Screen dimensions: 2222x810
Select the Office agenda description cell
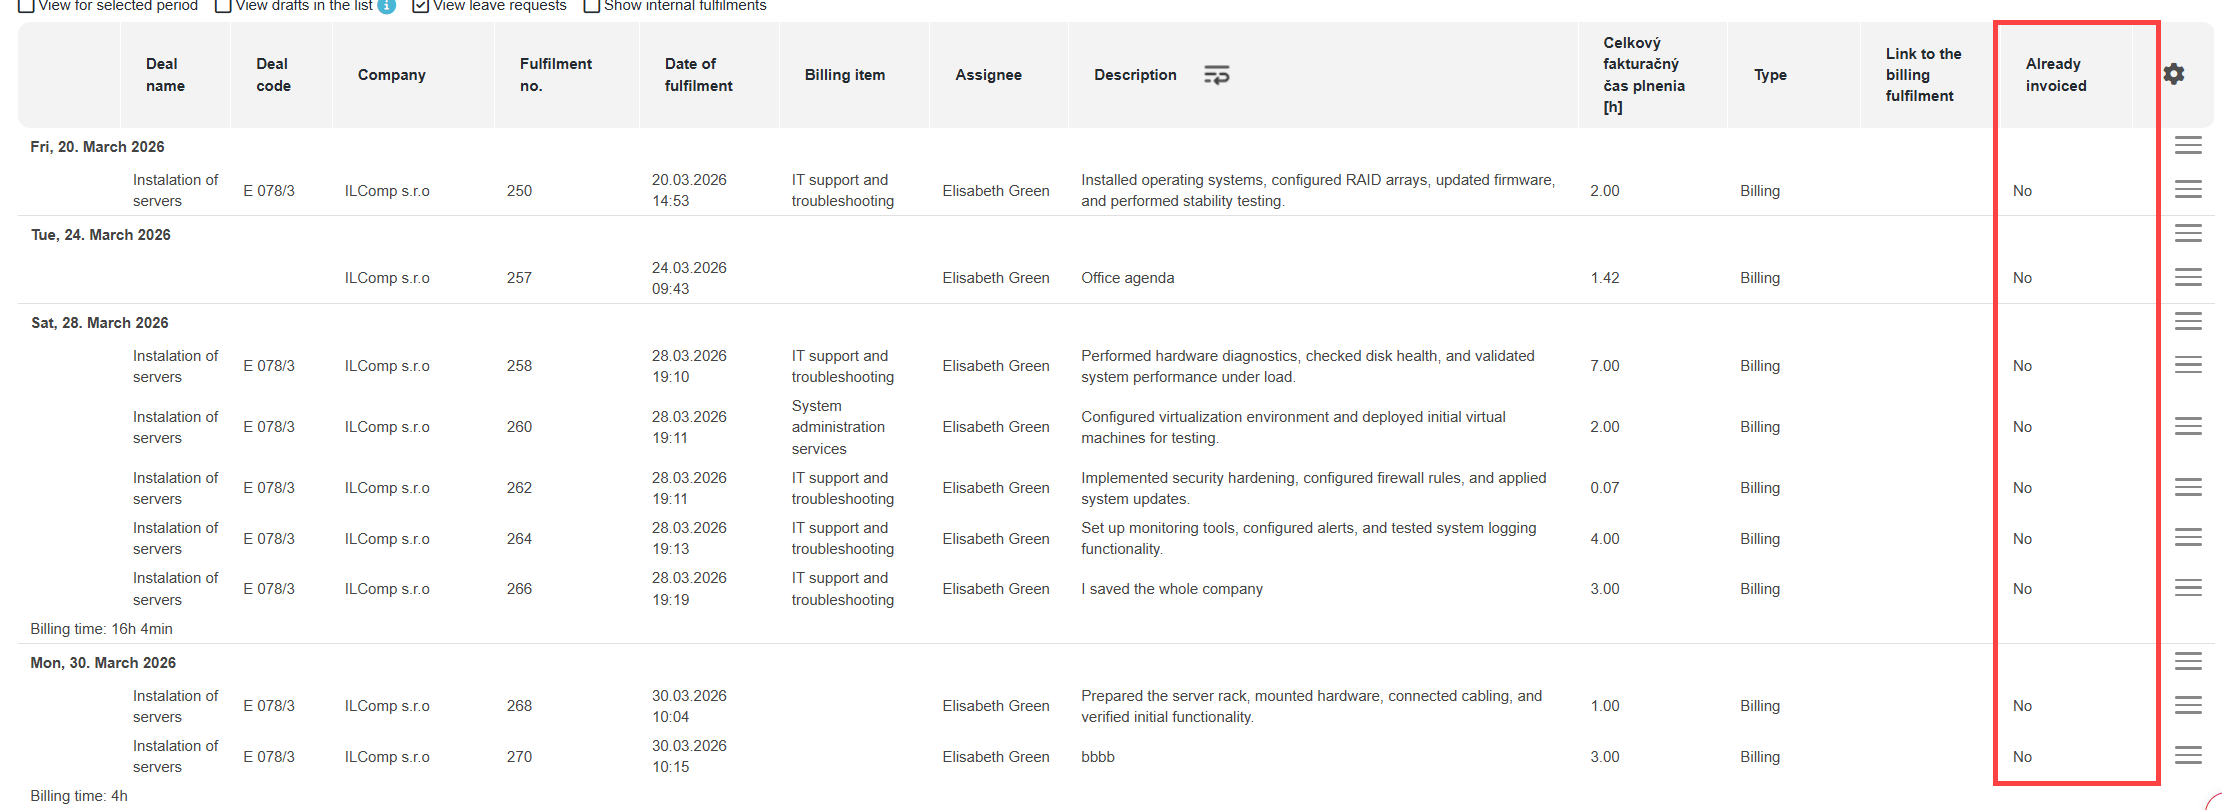[1127, 278]
